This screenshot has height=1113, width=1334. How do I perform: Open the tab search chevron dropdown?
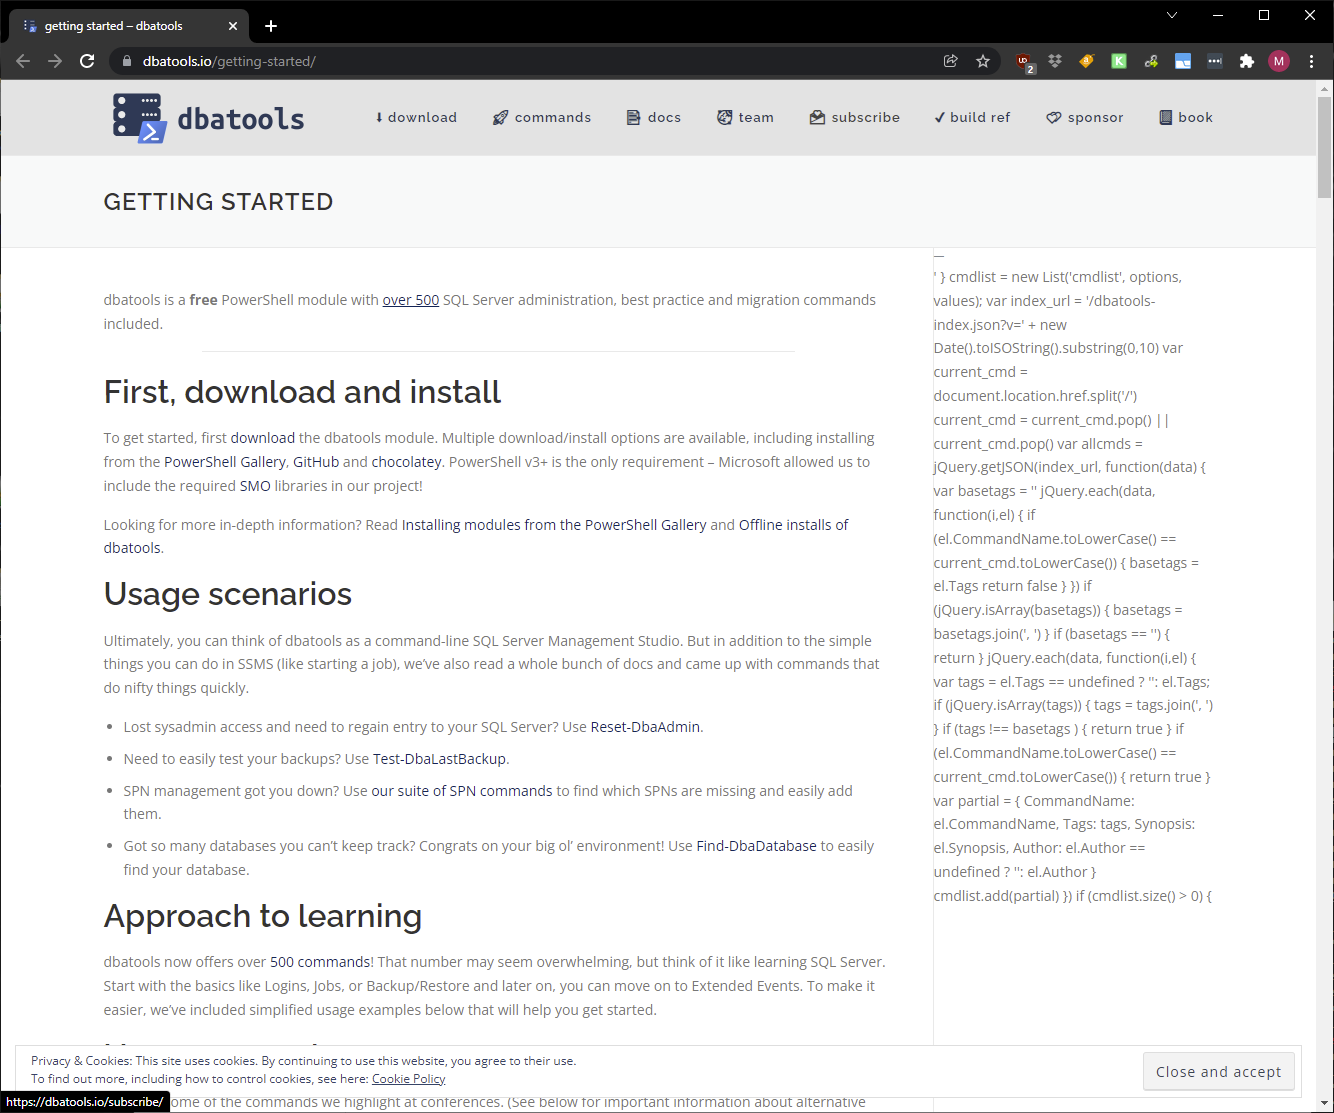click(x=1171, y=15)
